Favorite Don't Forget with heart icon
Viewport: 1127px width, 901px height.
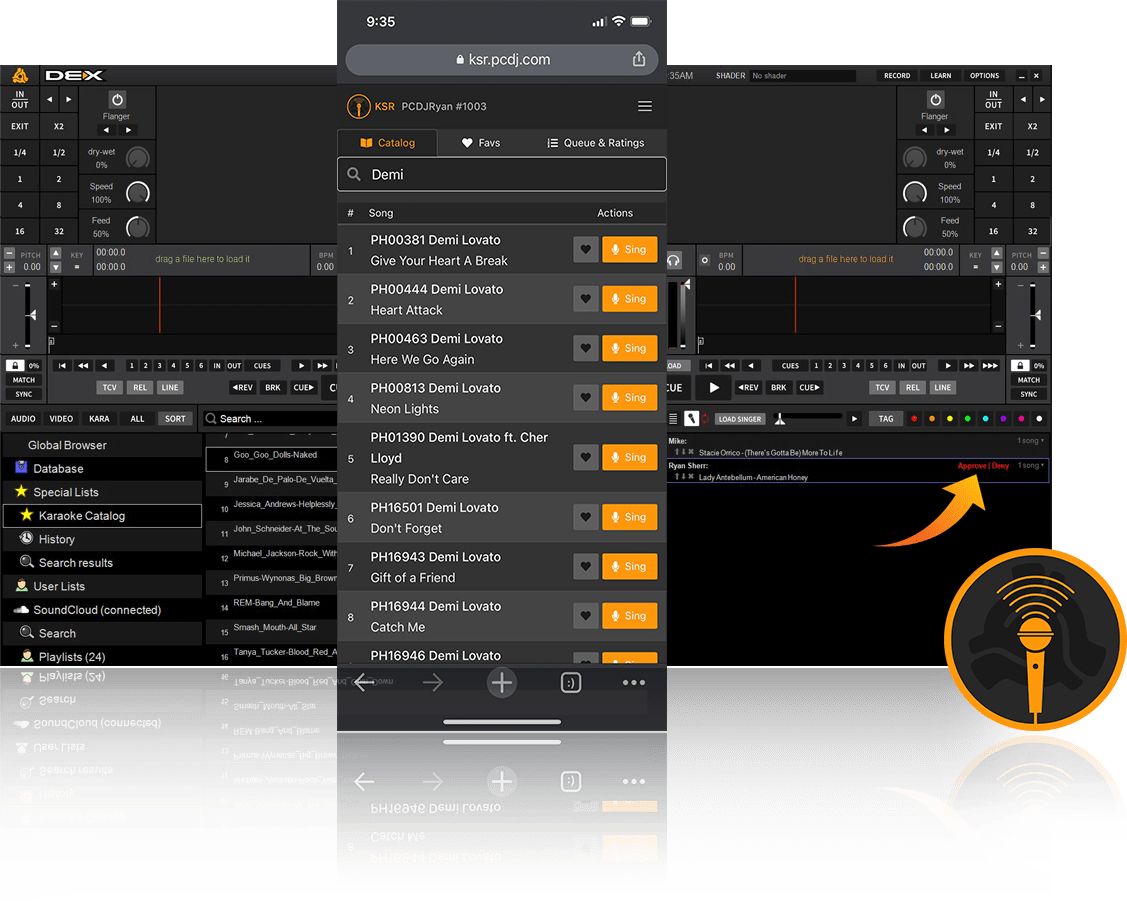point(586,517)
